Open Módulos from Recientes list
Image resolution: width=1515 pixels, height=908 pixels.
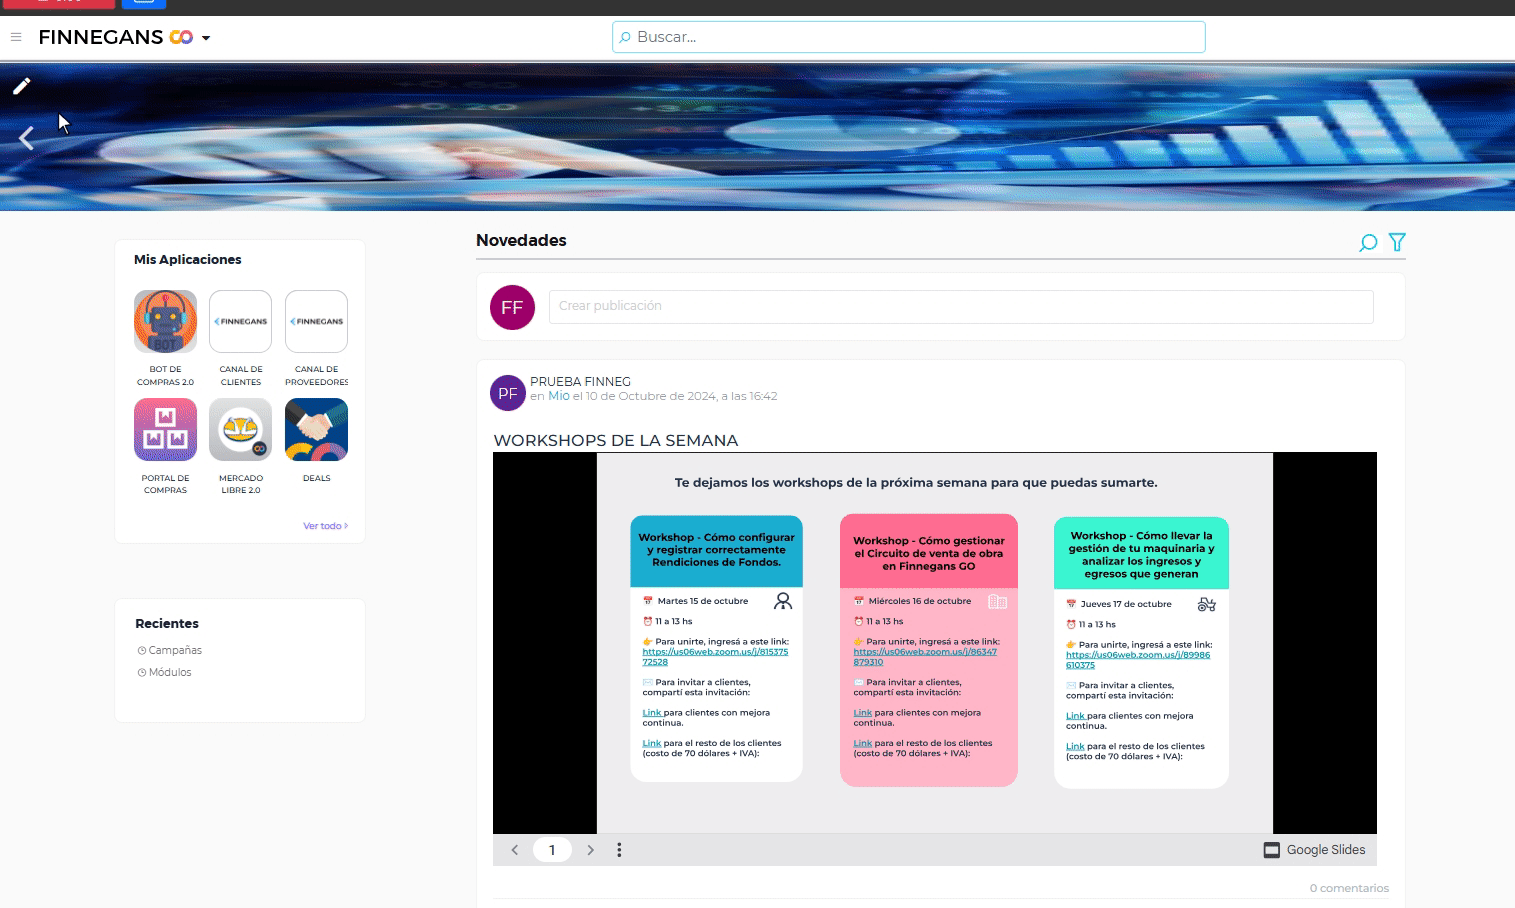[x=170, y=672]
